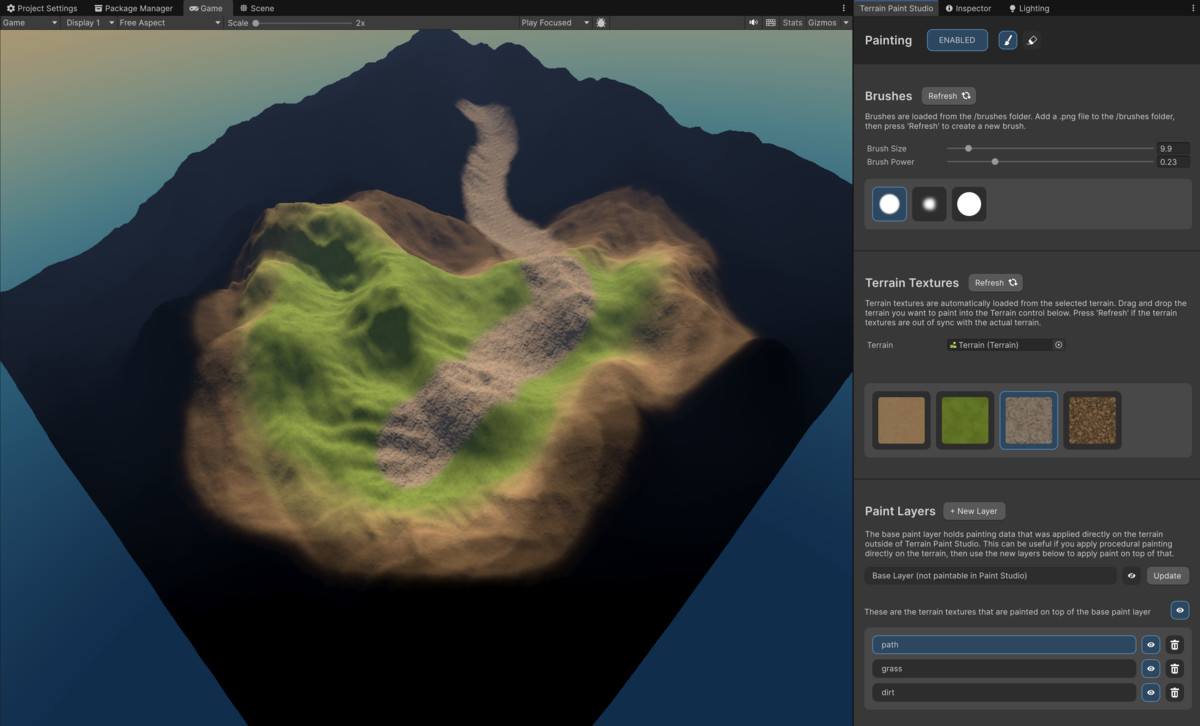This screenshot has width=1200, height=726.
Task: Select the solid circle brush shape
Action: coord(968,203)
